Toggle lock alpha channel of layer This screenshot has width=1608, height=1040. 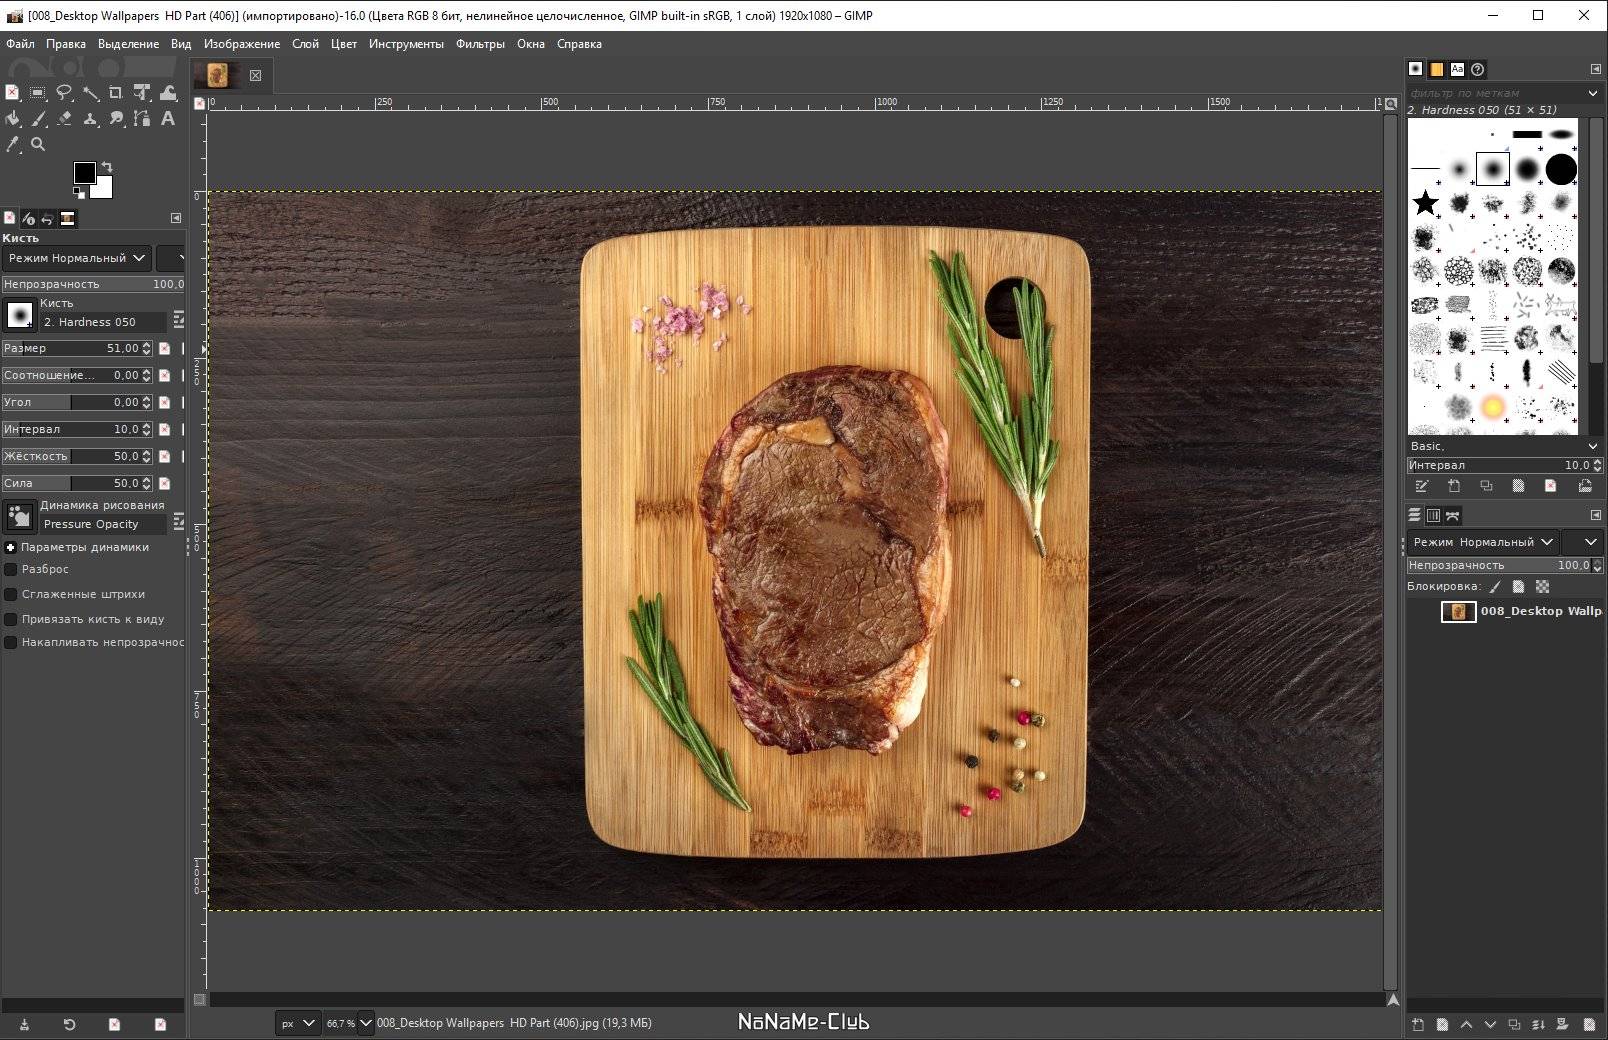pos(1542,587)
